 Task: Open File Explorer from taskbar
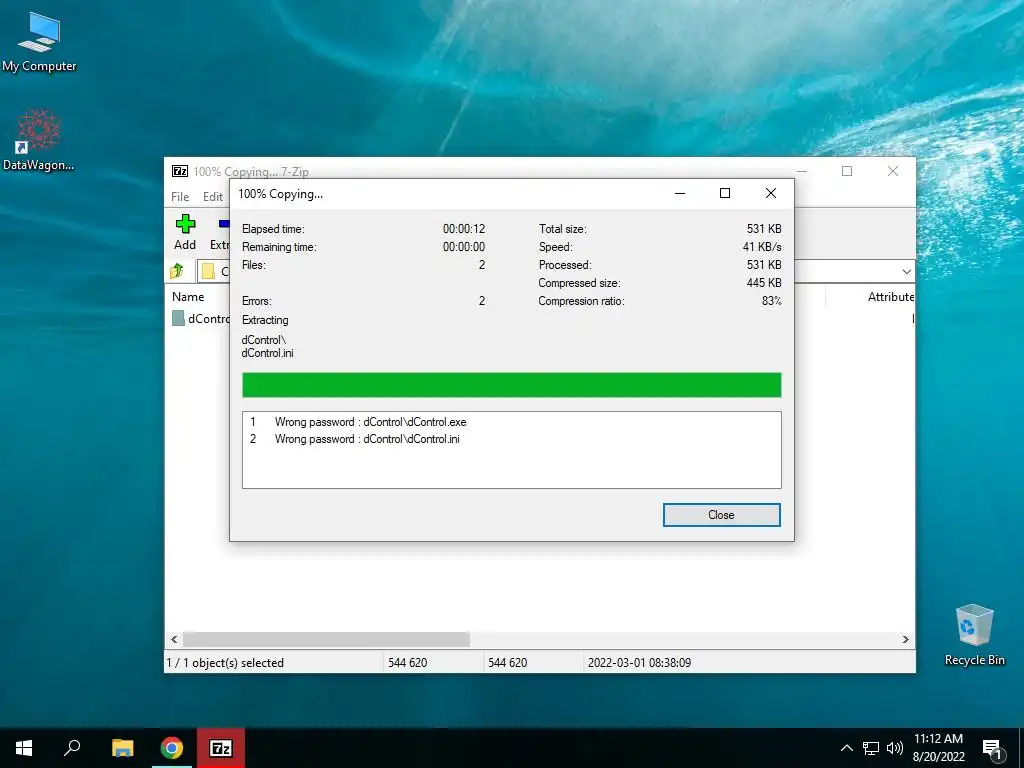pos(123,748)
